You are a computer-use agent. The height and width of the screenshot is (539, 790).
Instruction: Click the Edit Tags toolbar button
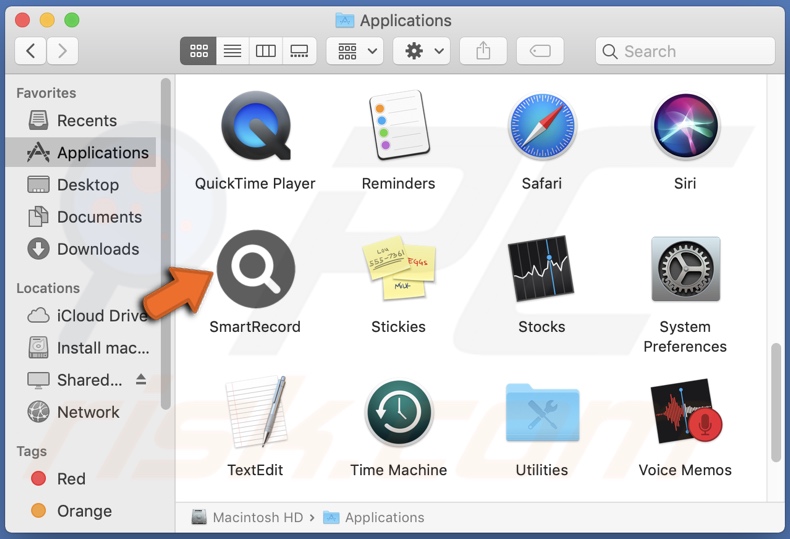coord(540,51)
